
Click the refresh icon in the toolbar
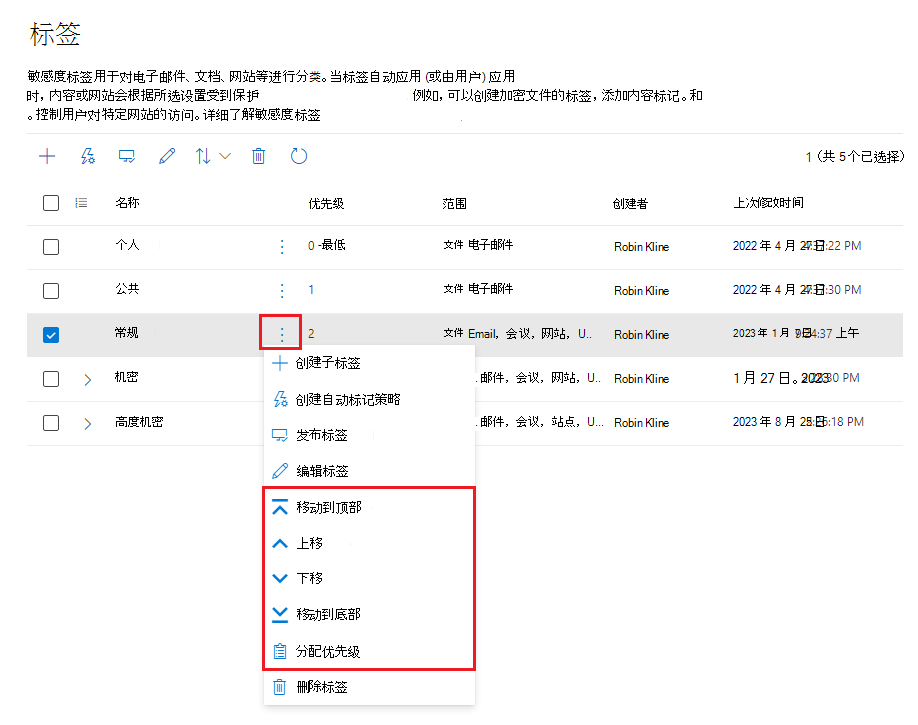[298, 156]
